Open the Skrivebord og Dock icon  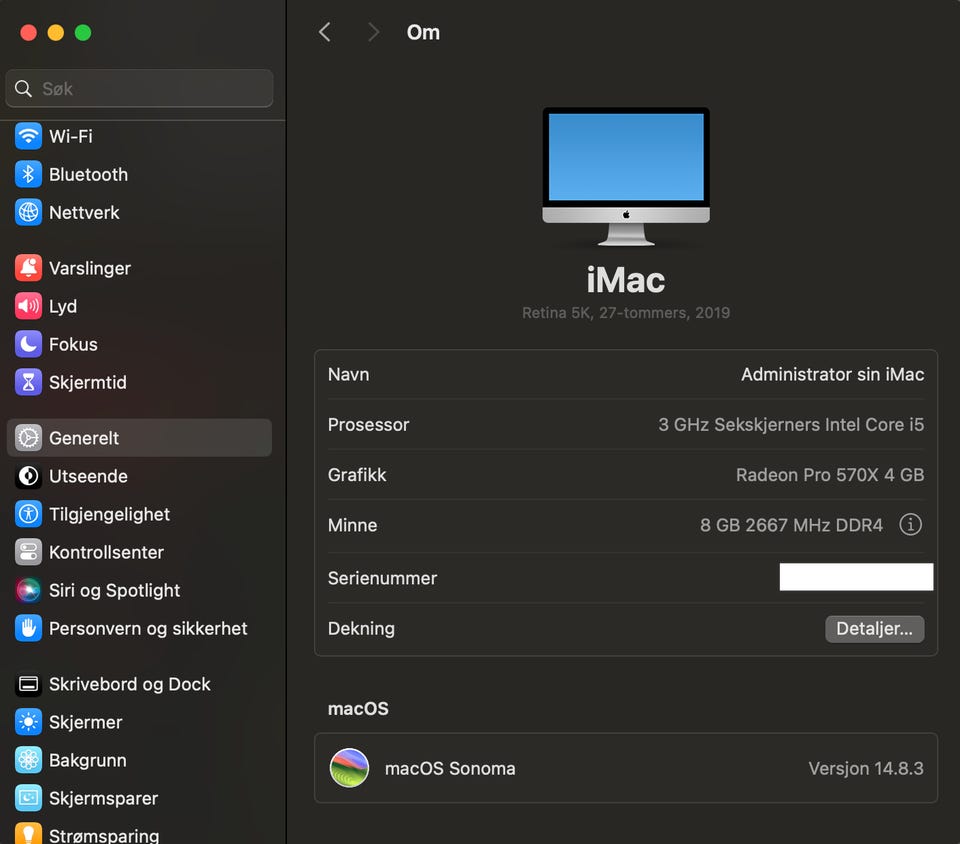pyautogui.click(x=28, y=684)
